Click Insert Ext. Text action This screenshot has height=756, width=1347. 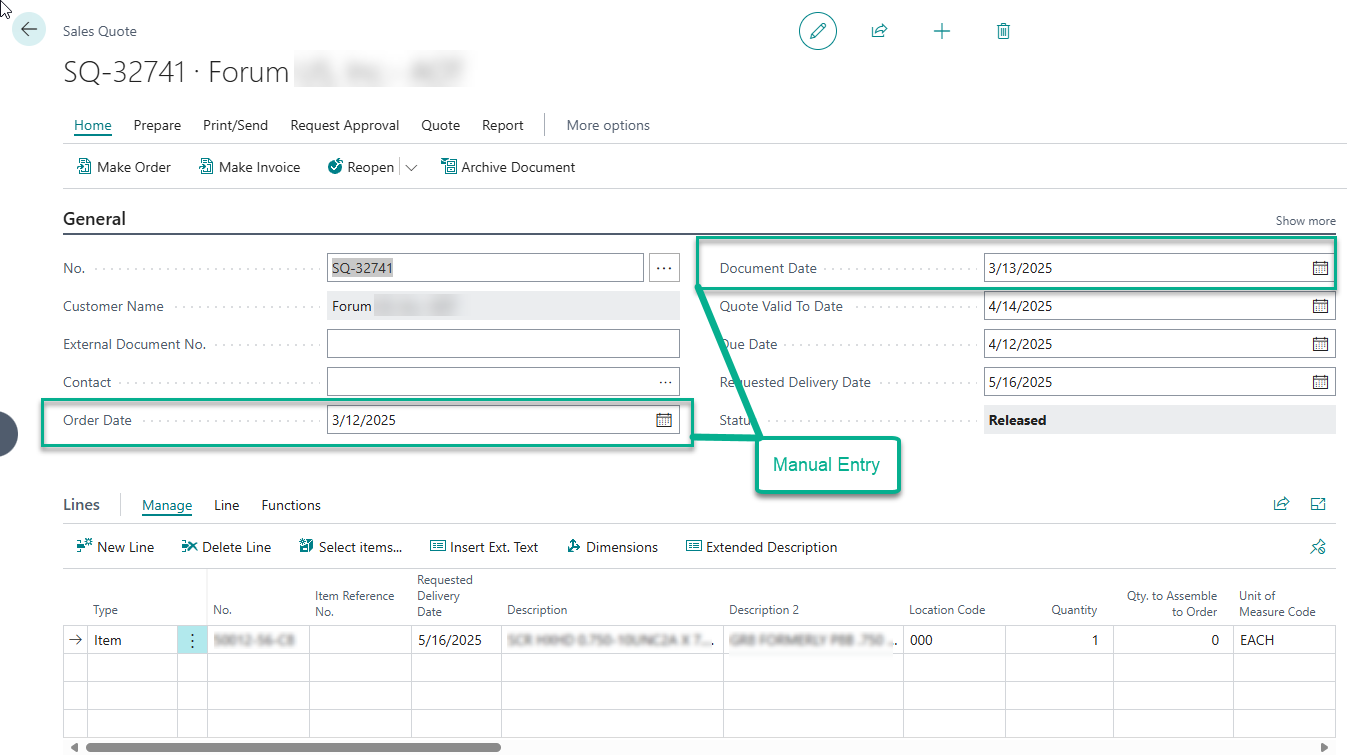tap(483, 547)
